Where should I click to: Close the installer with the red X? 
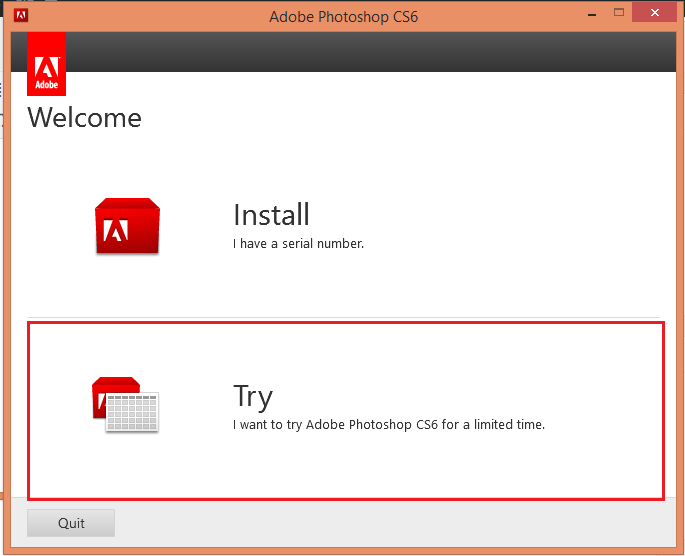point(657,14)
